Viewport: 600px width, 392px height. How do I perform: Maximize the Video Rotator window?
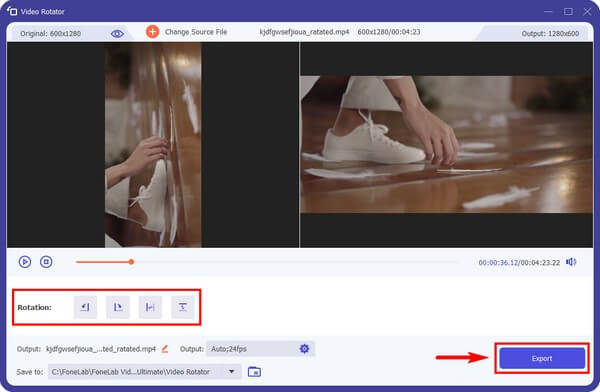click(568, 11)
